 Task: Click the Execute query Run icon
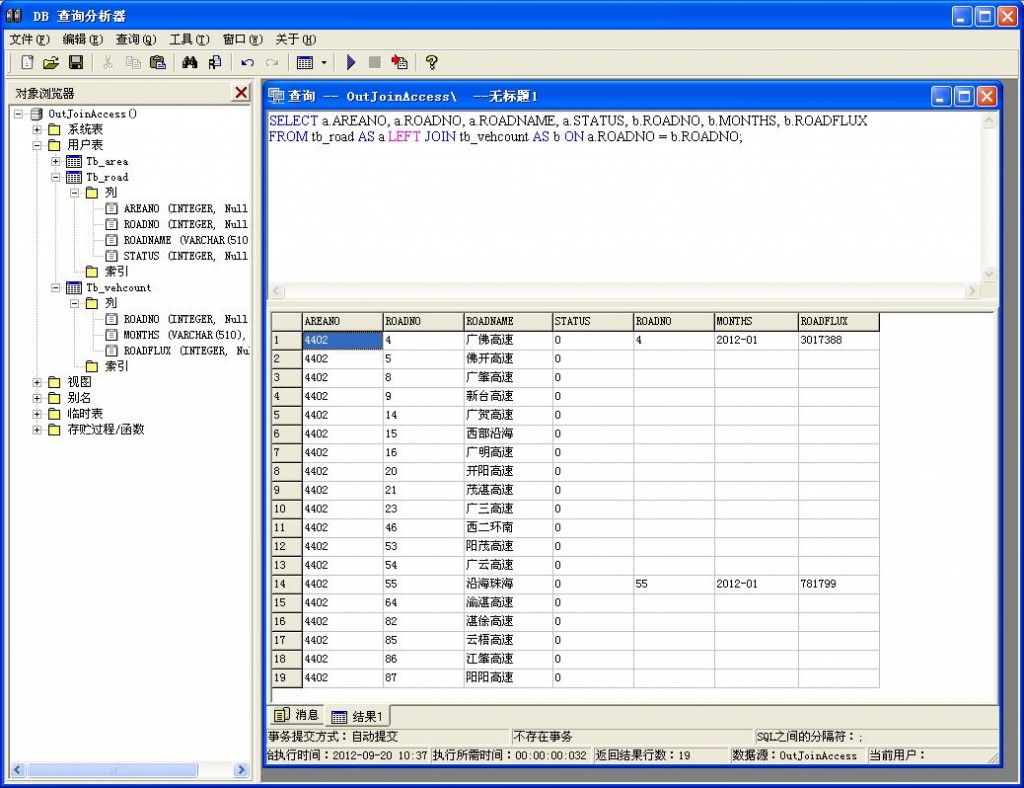pos(351,62)
